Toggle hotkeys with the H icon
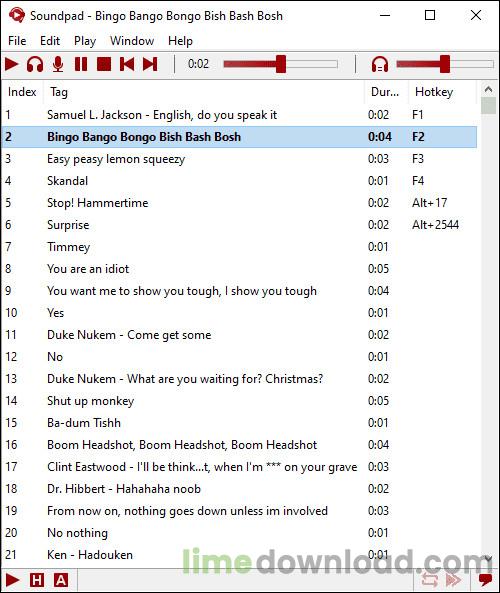The height and width of the screenshot is (593, 500). (37, 580)
